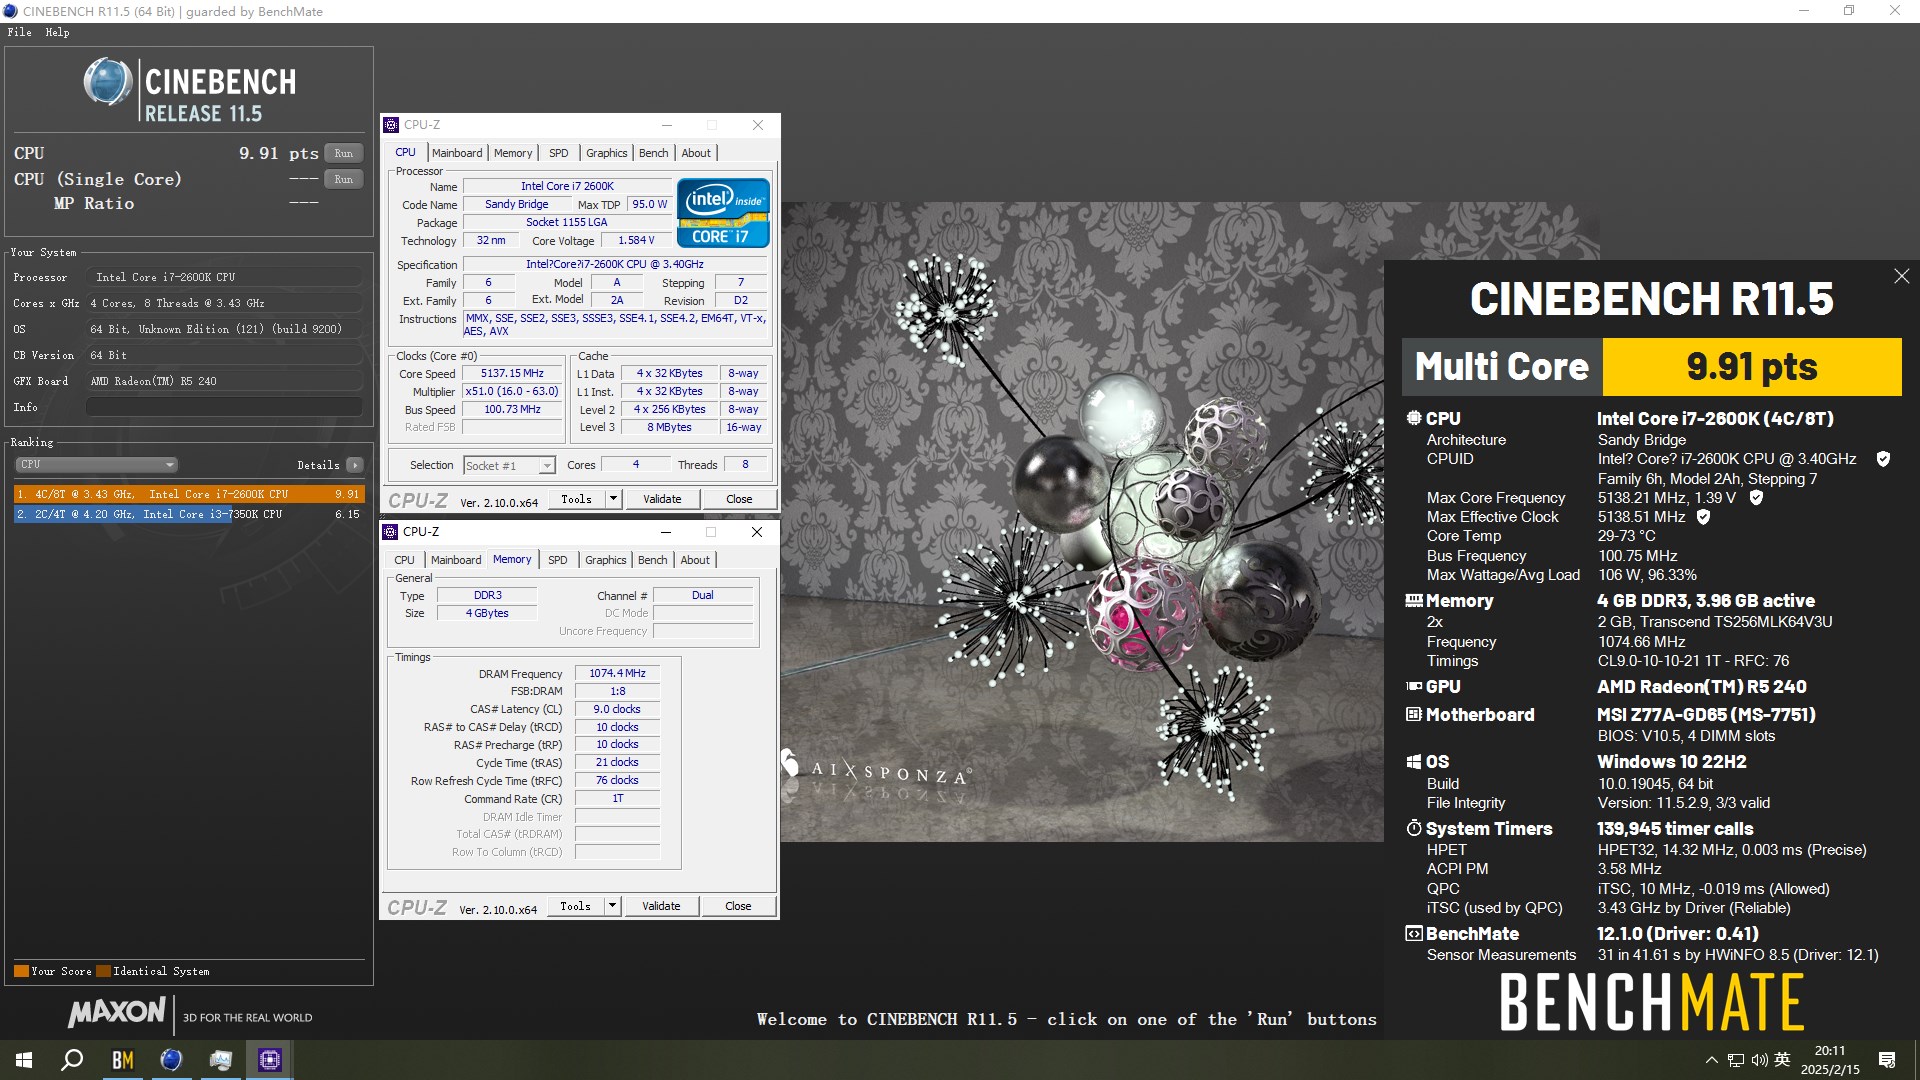The height and width of the screenshot is (1080, 1920).
Task: Select the i7-2600K ranking row
Action: pyautogui.click(x=189, y=494)
